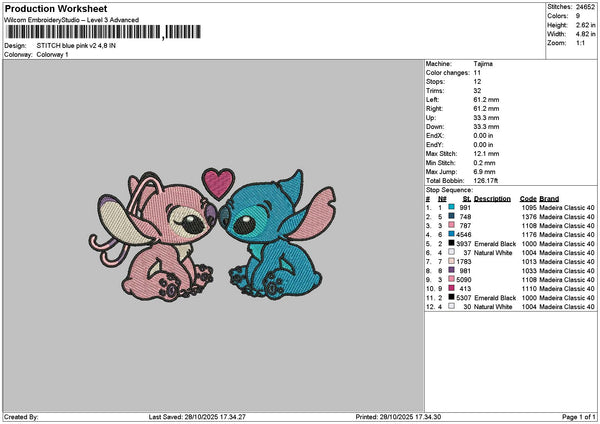
Task: Select the white swatch beside 30 Natural White
Action: (452, 306)
